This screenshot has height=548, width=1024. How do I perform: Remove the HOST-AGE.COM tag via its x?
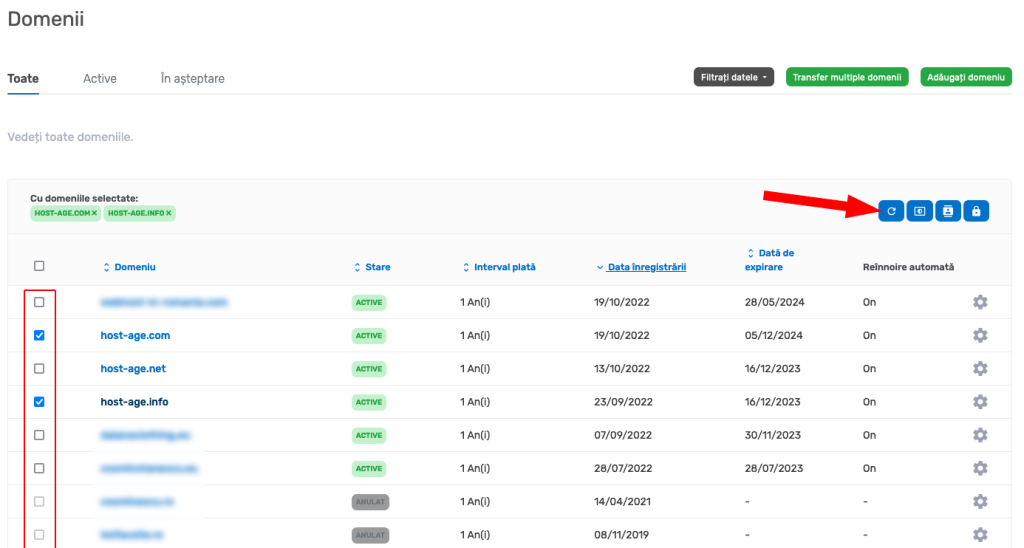(95, 213)
